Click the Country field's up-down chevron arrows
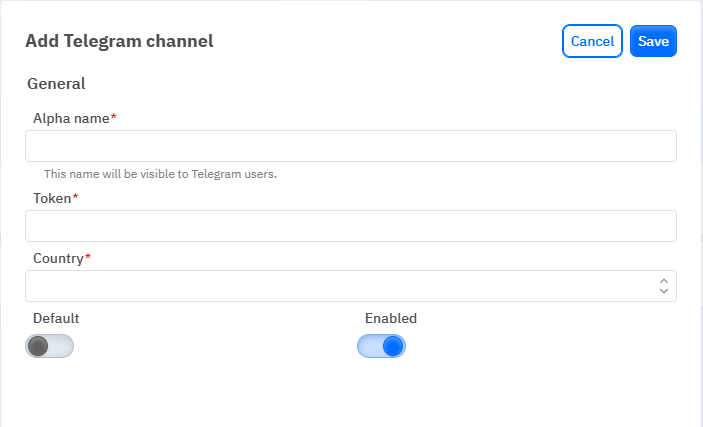703x427 pixels. coord(663,286)
